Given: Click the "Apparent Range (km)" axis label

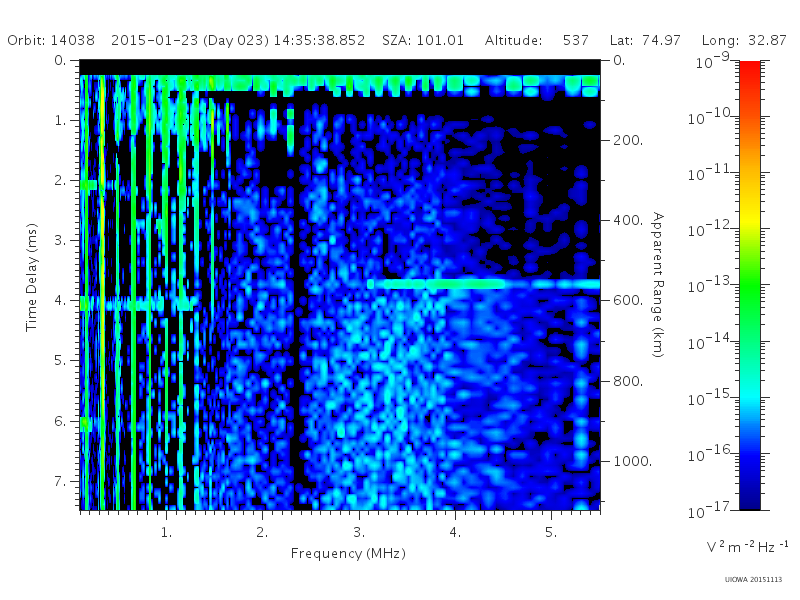Looking at the screenshot, I should click(x=658, y=285).
